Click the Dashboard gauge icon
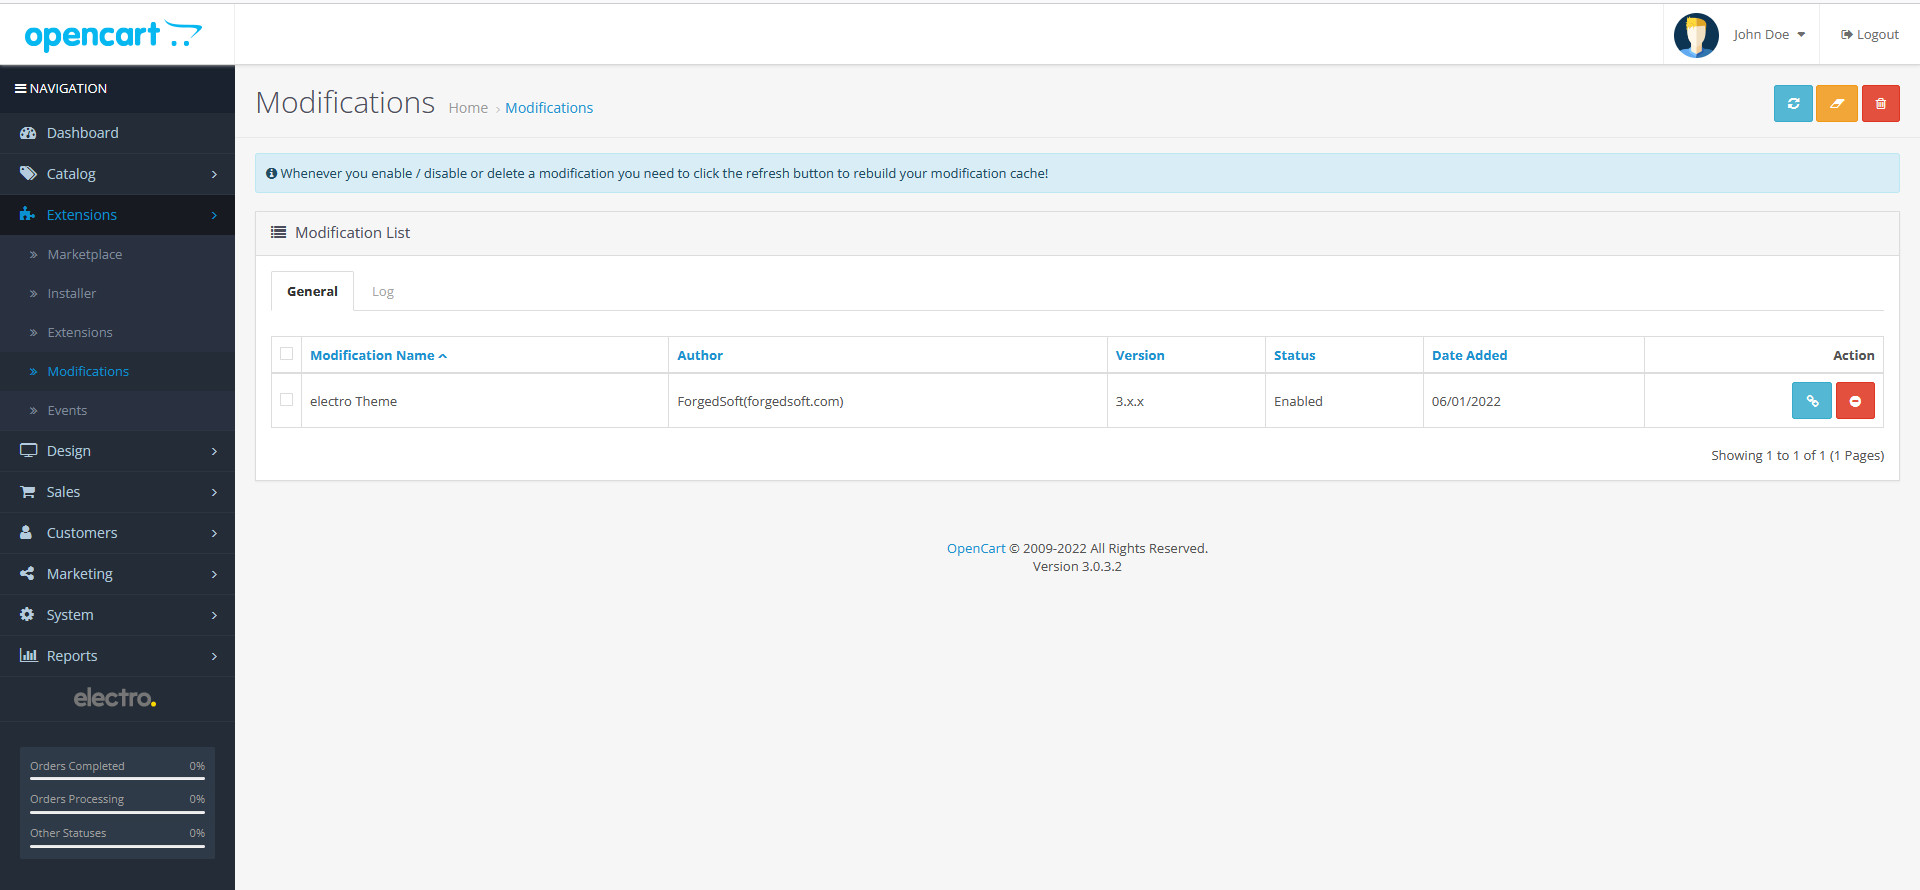 coord(28,133)
